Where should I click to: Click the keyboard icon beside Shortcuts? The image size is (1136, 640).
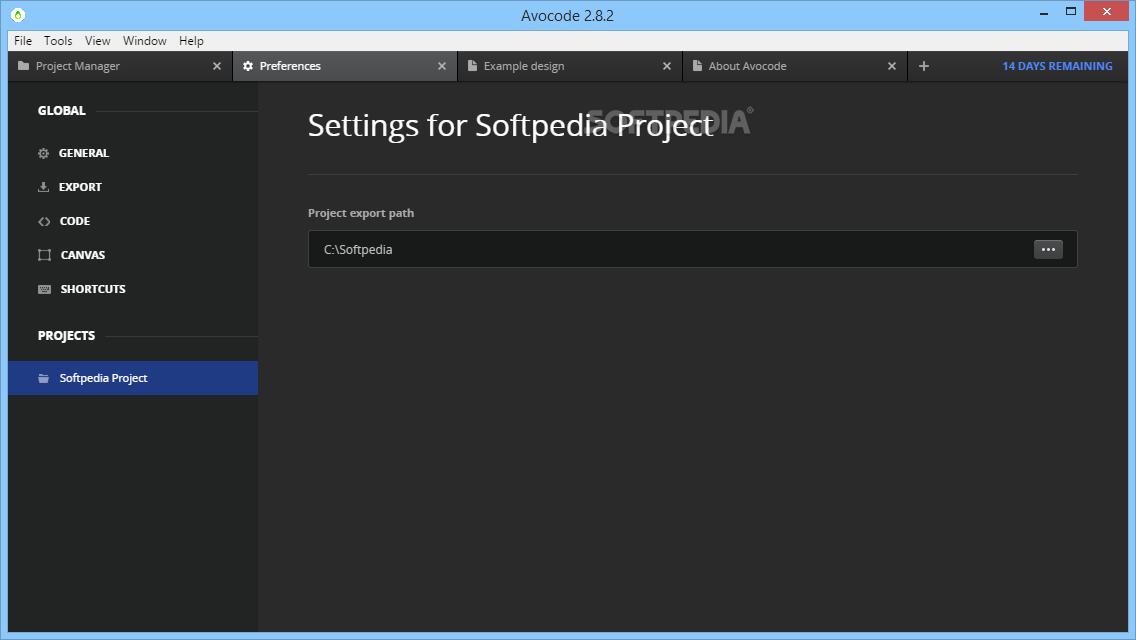[x=44, y=289]
